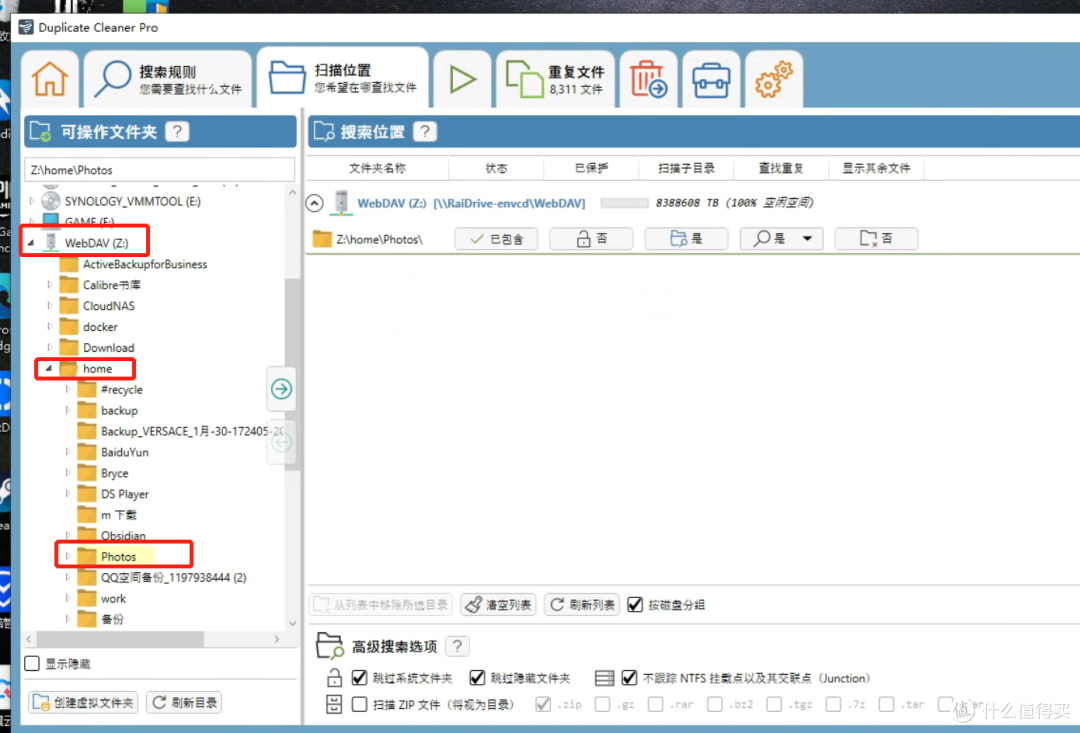Viewport: 1080px width, 733px height.
Task: Click the 创建虚拟文件夹 button
Action: coord(83,702)
